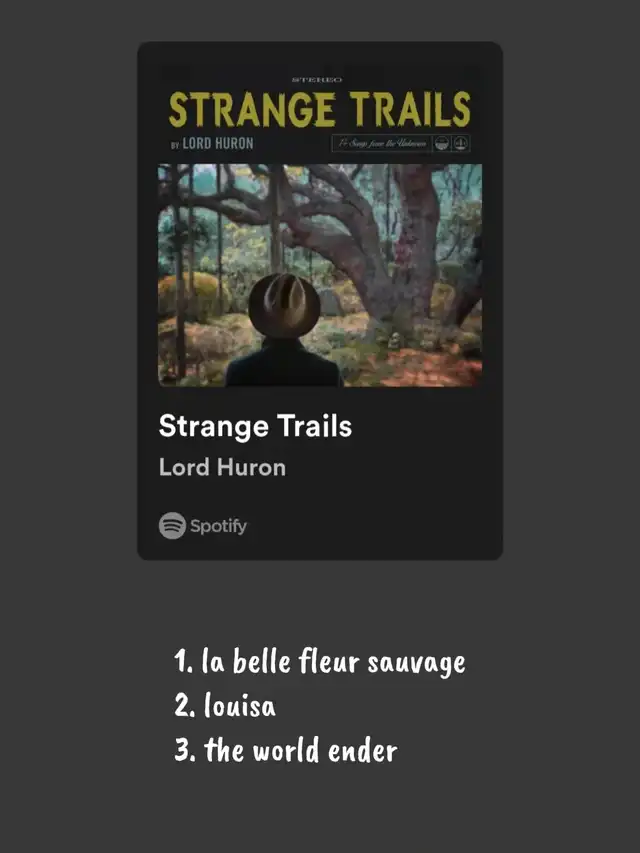Click the 'by Lord Huron' cover text
This screenshot has width=640, height=853.
(211, 143)
